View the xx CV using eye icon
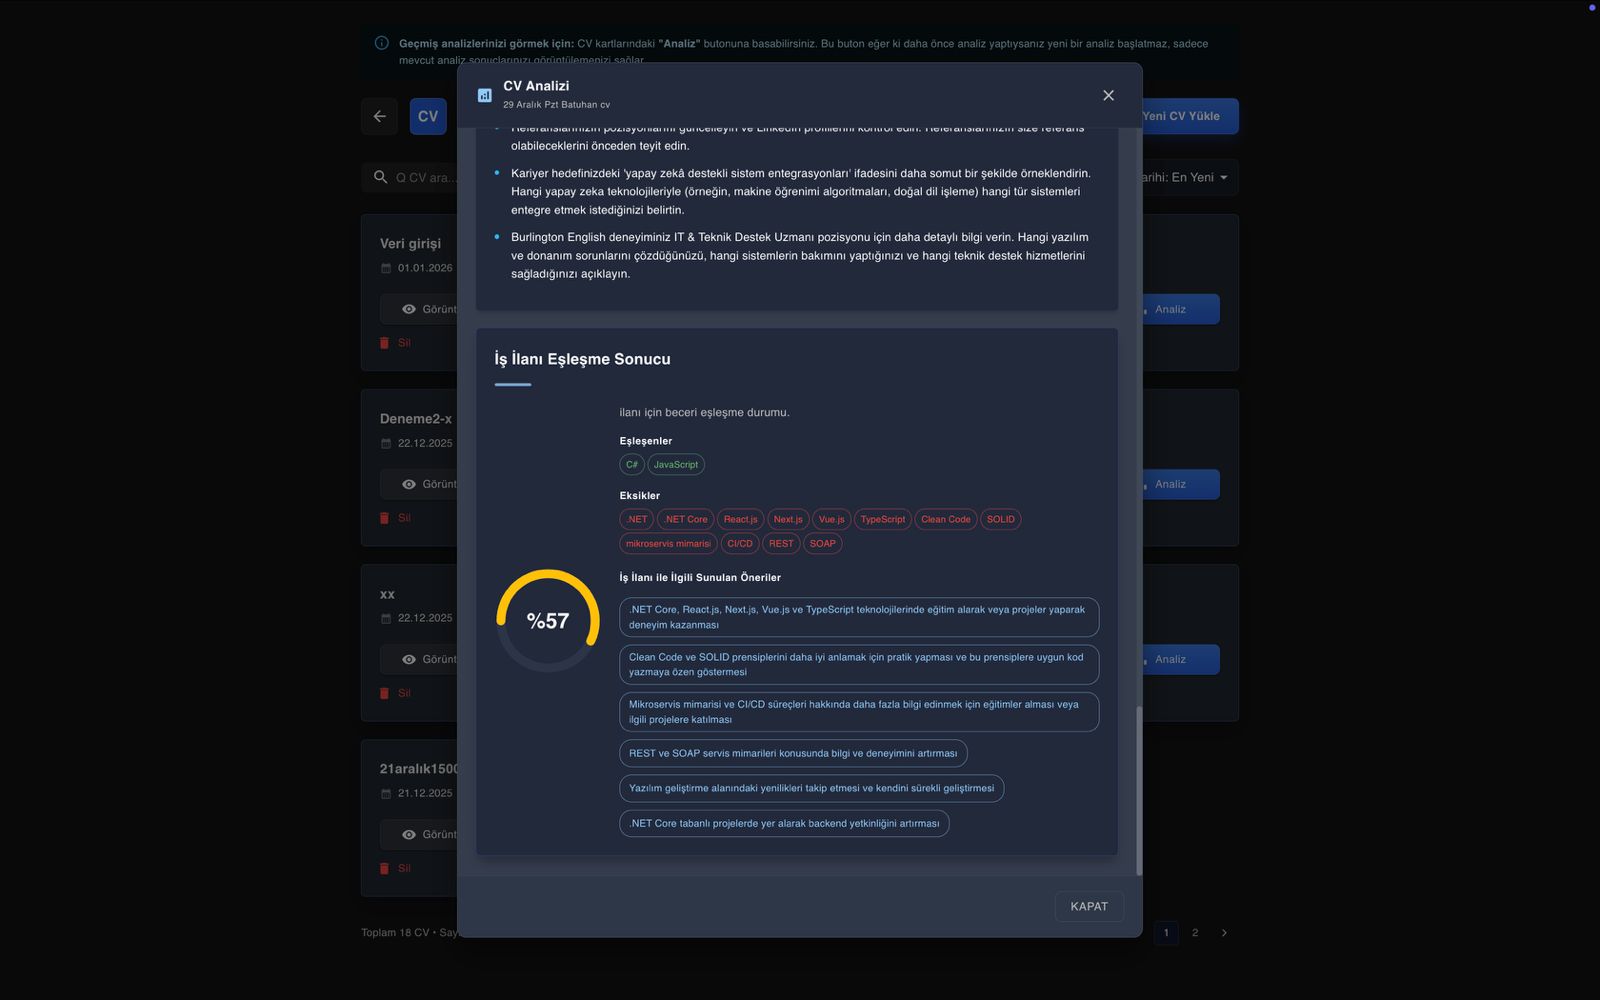Image resolution: width=1600 pixels, height=1000 pixels. [409, 659]
